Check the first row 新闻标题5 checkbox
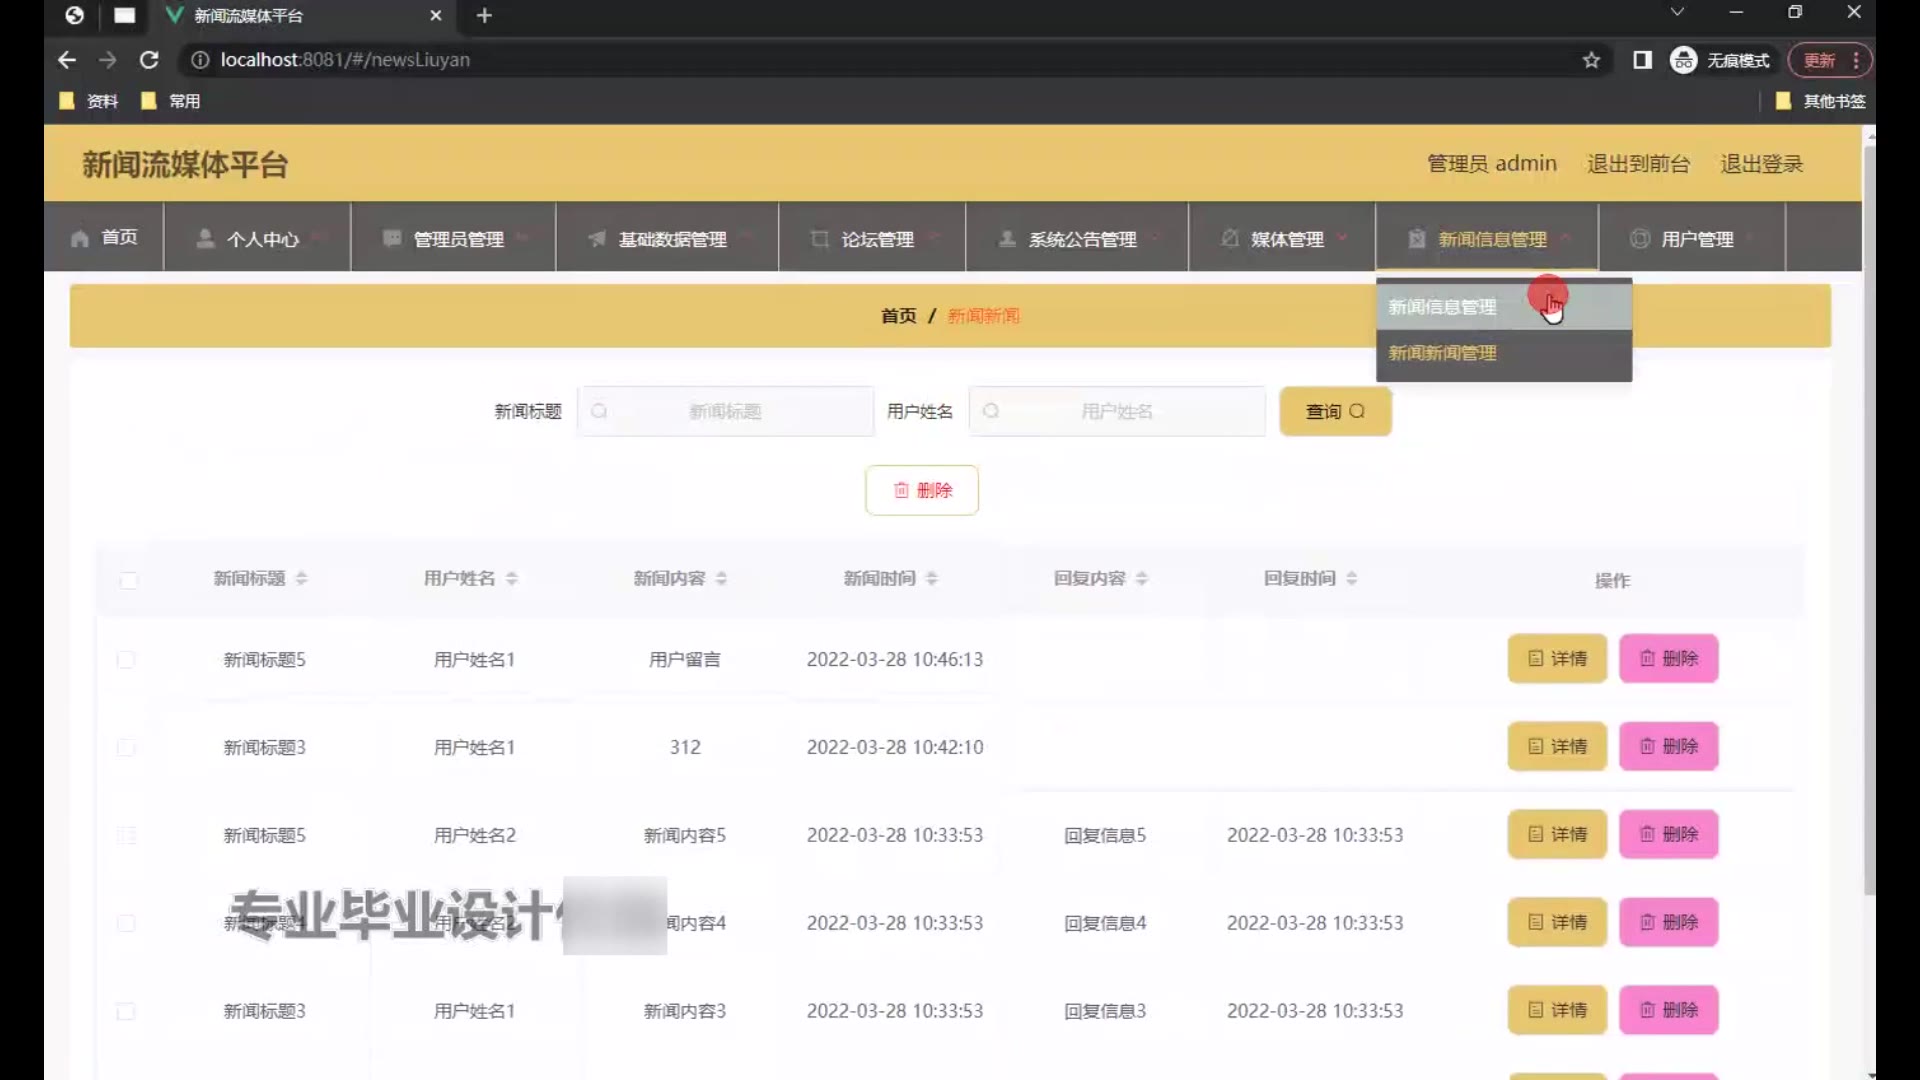The width and height of the screenshot is (1920, 1080). 126,660
